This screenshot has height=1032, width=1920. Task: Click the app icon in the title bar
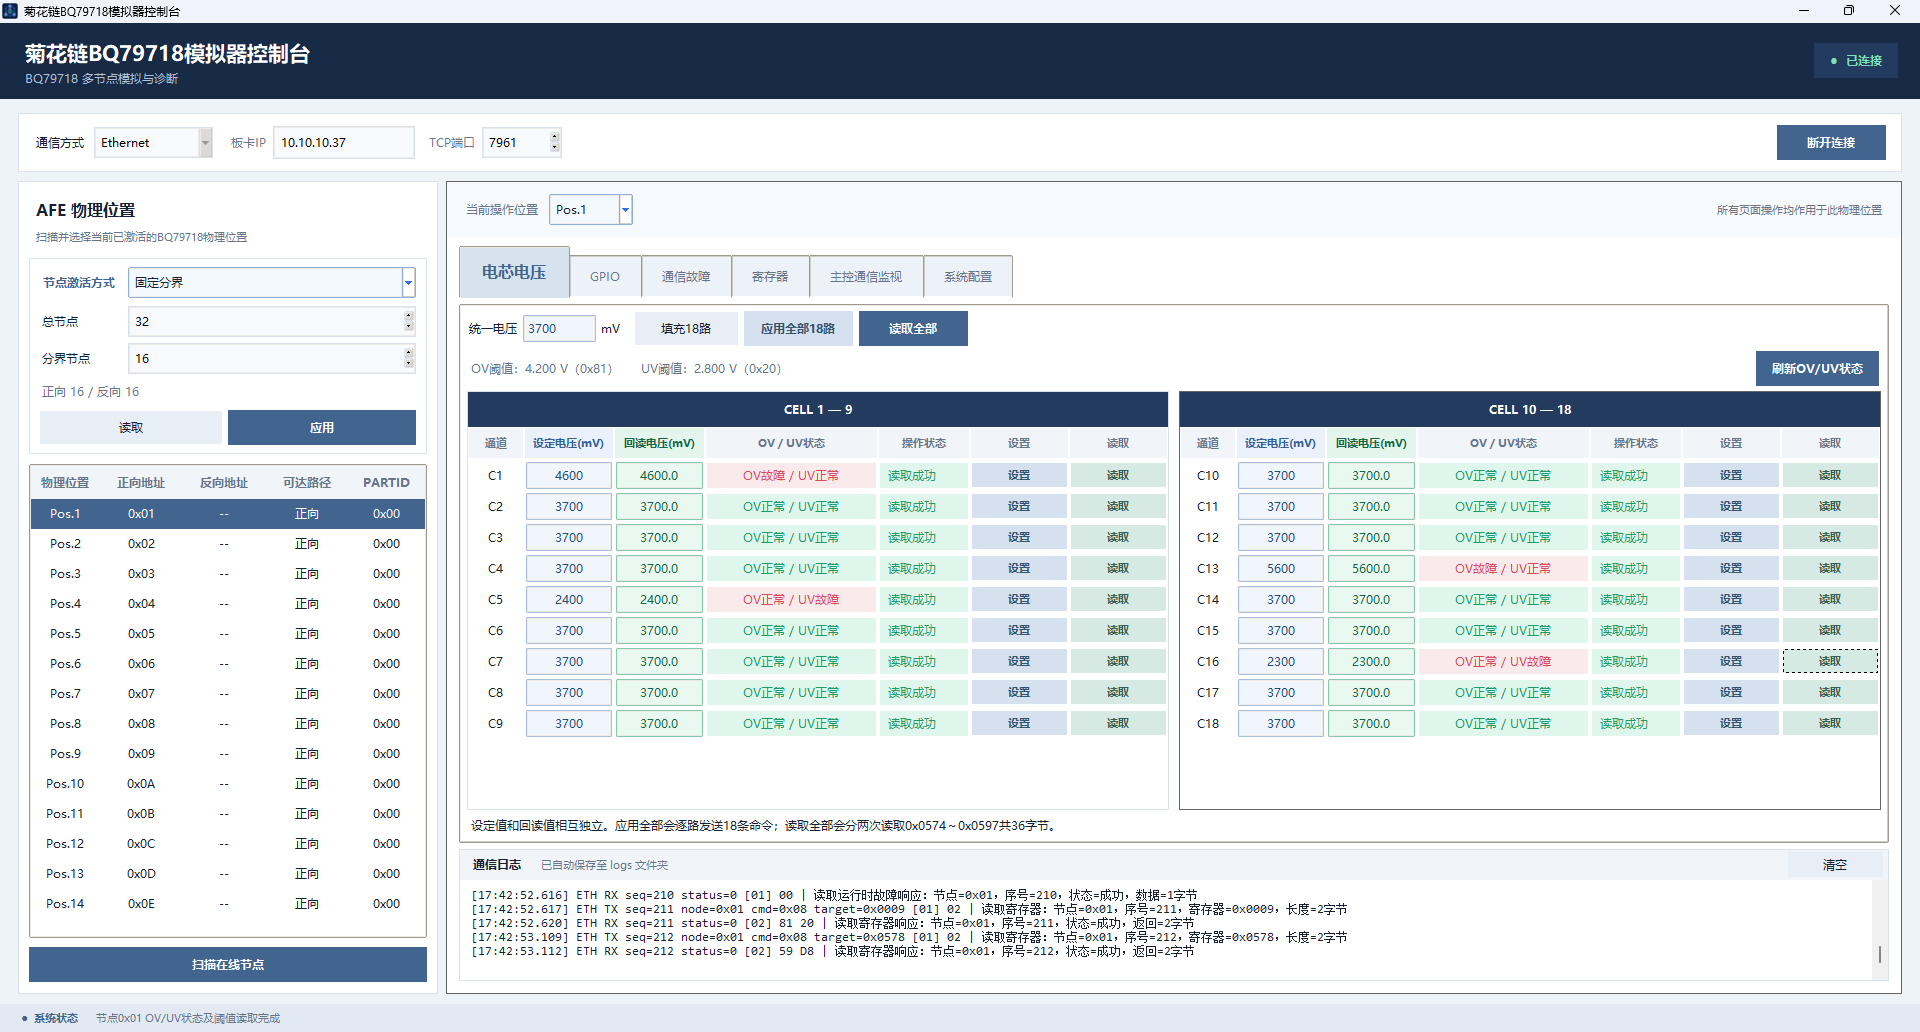(10, 11)
